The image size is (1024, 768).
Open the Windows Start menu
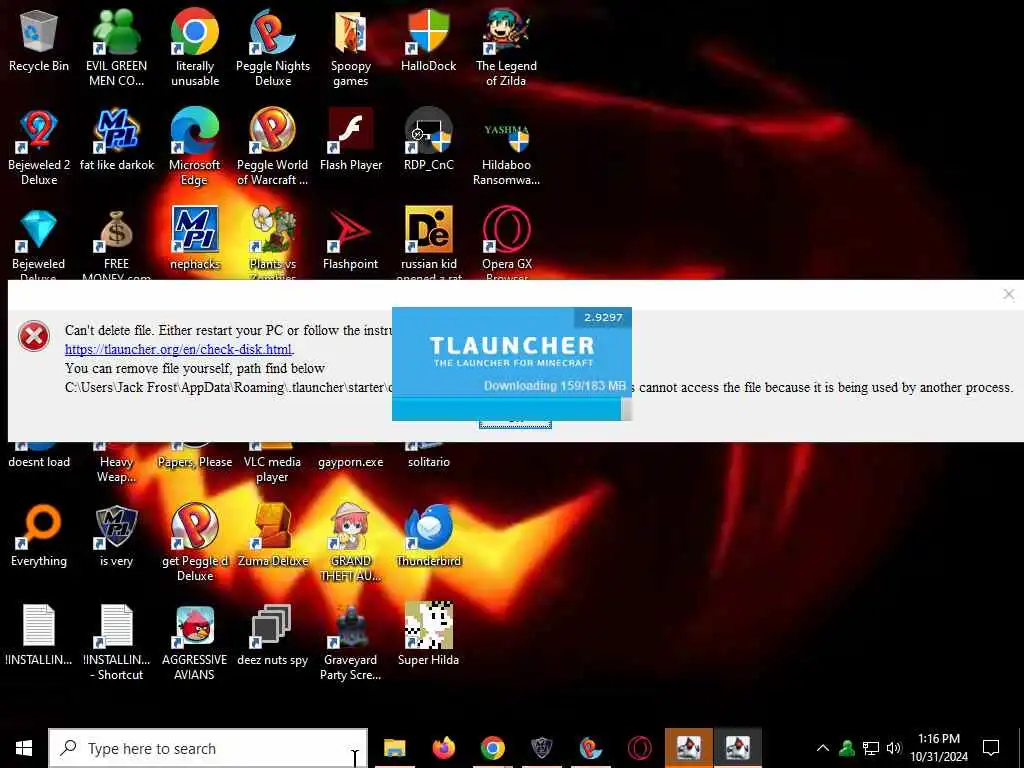24,748
